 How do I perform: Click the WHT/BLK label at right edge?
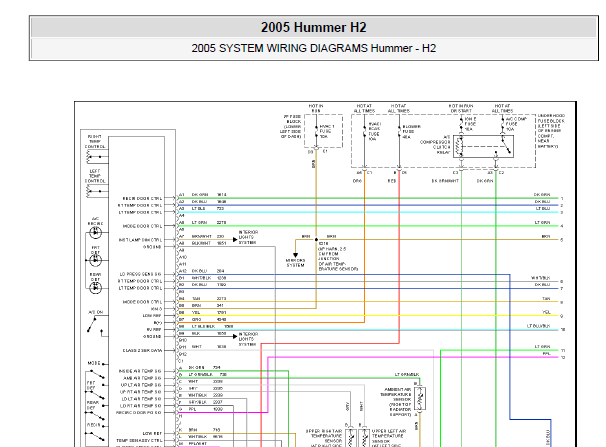[x=541, y=278]
